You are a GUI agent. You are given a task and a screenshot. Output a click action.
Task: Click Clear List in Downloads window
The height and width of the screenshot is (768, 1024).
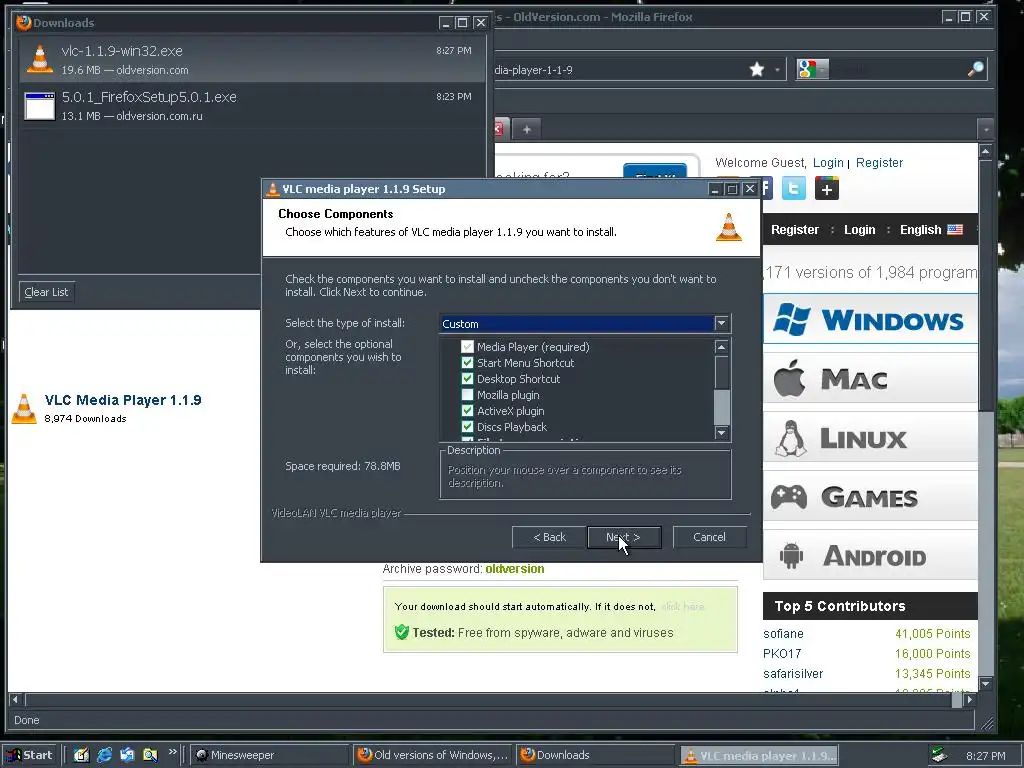tap(46, 292)
